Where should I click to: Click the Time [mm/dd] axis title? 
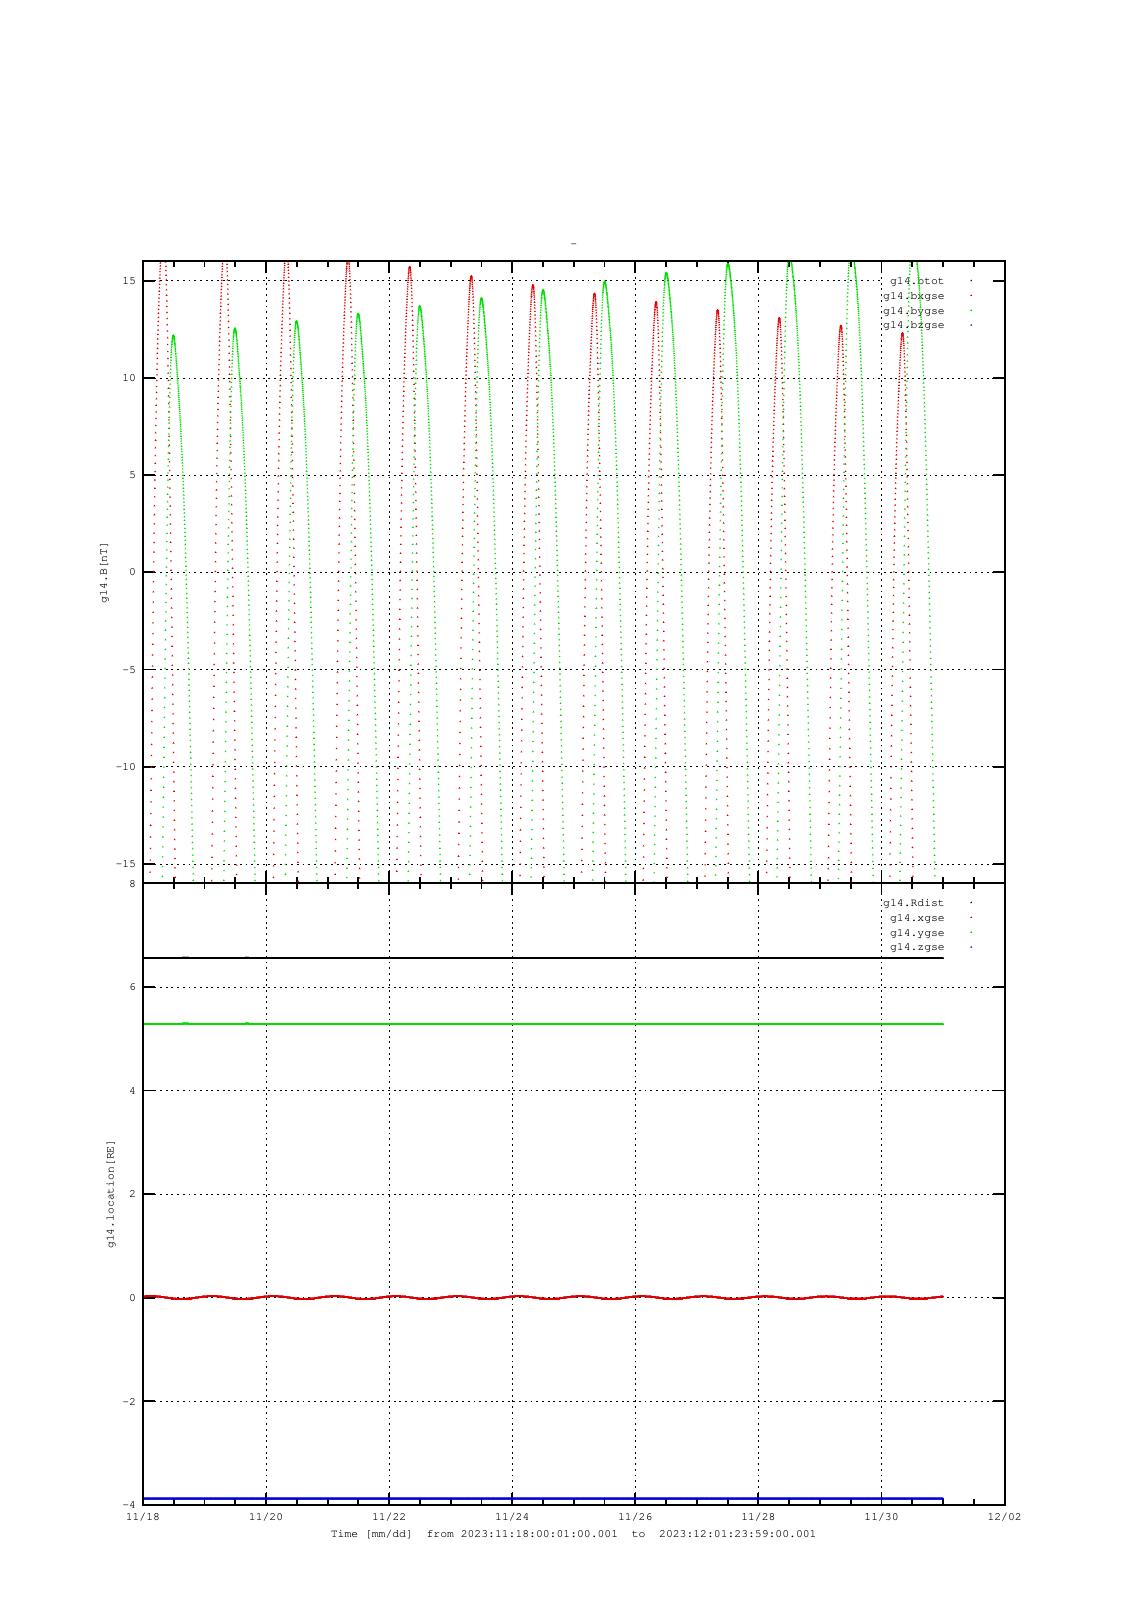tap(371, 1534)
